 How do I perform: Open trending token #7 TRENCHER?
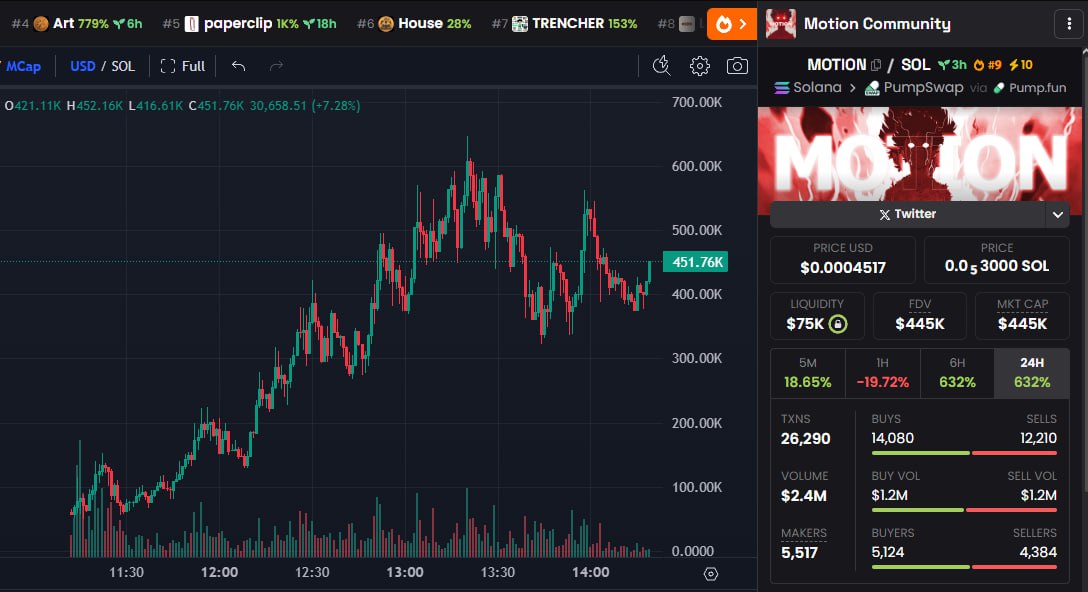point(564,24)
